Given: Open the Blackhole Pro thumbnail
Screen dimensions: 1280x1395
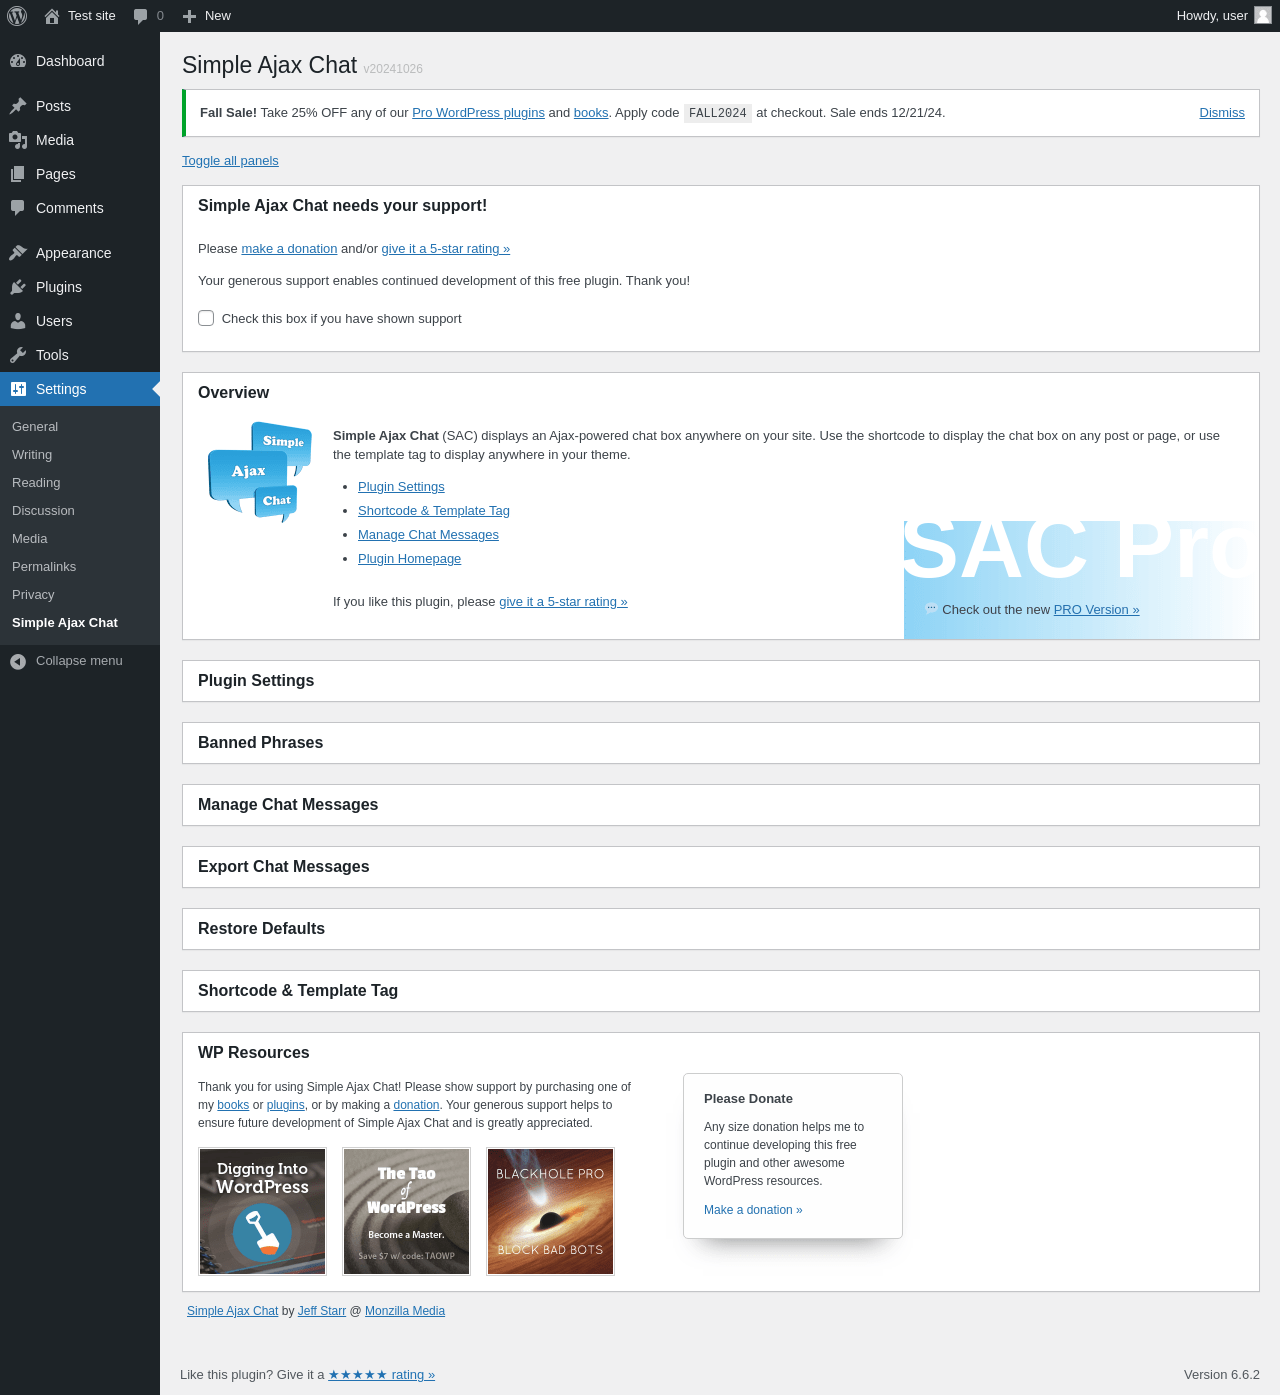Looking at the screenshot, I should 551,1211.
